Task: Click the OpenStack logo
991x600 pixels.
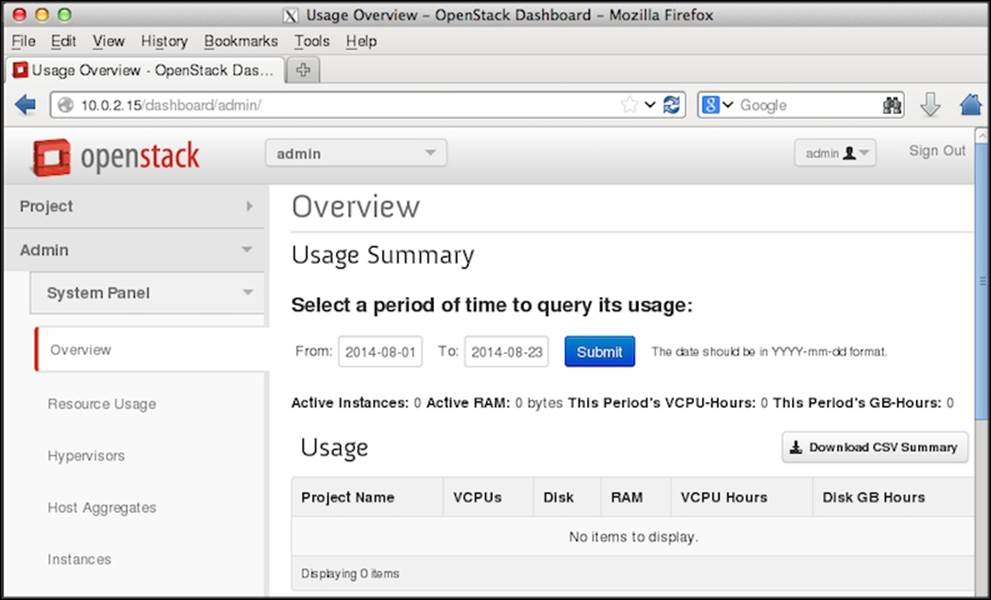Action: click(115, 157)
